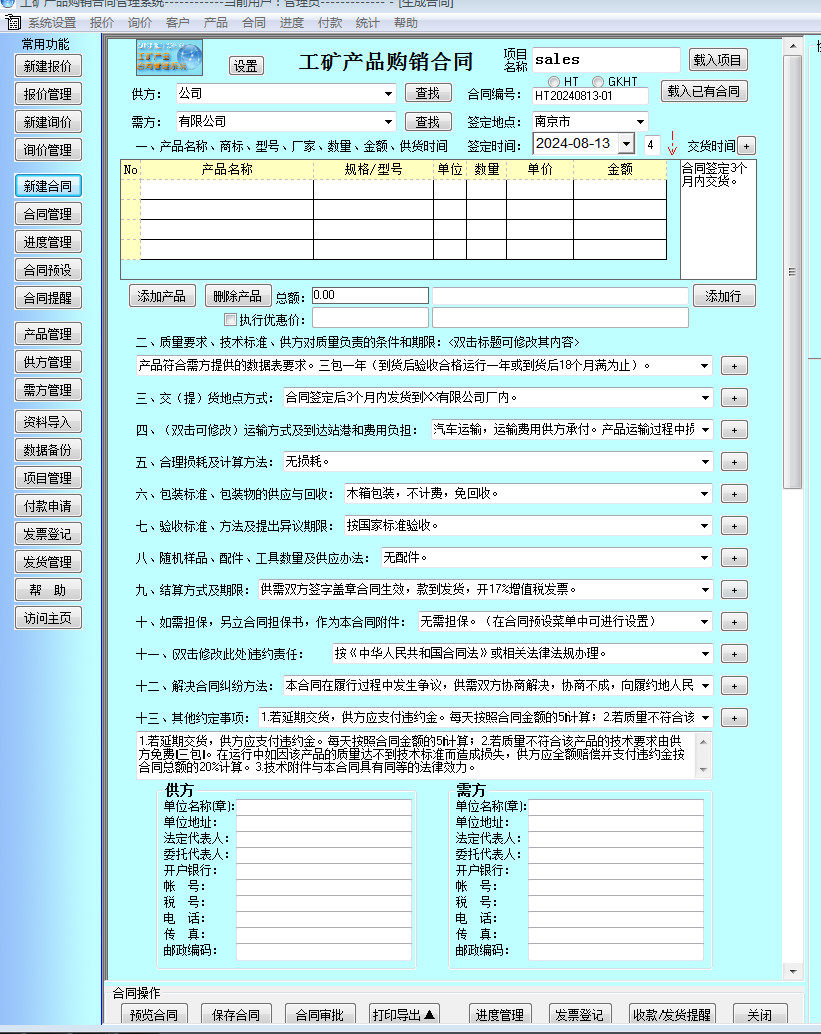
Task: Click the 新建报价 sidebar button
Action: 48,67
